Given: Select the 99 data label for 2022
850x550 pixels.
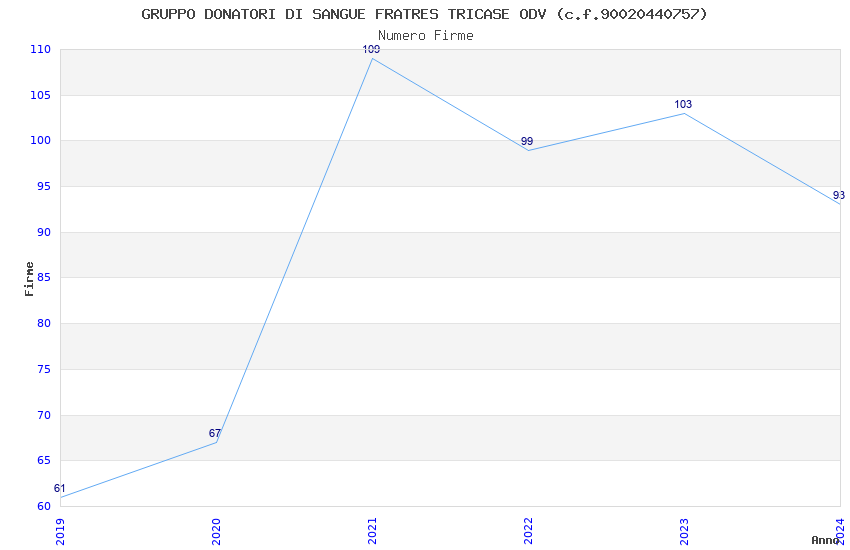Looking at the screenshot, I should point(527,141).
